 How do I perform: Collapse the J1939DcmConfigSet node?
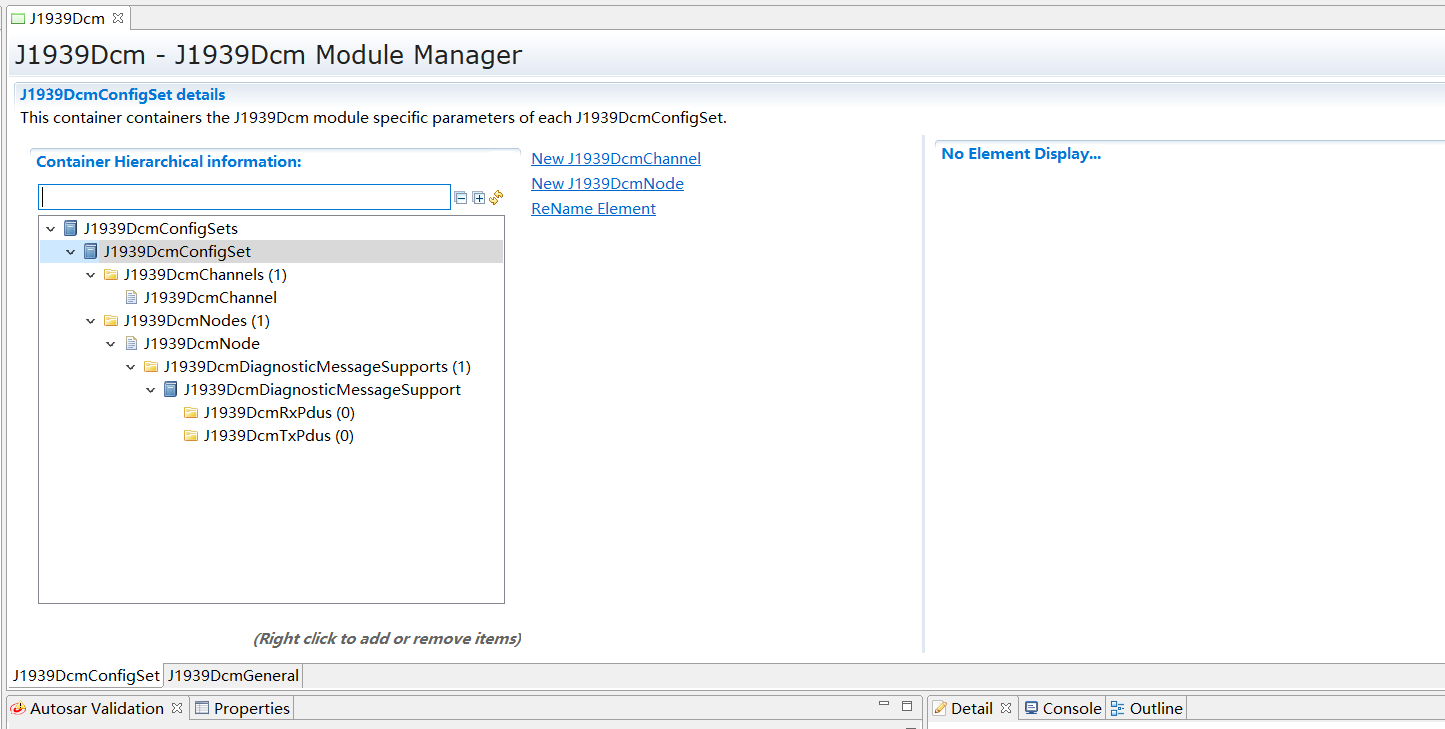[x=71, y=252]
